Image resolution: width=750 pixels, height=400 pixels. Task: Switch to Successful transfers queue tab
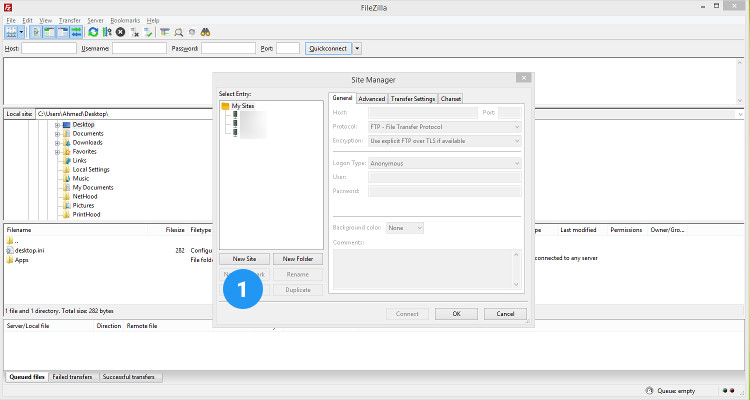(x=129, y=377)
